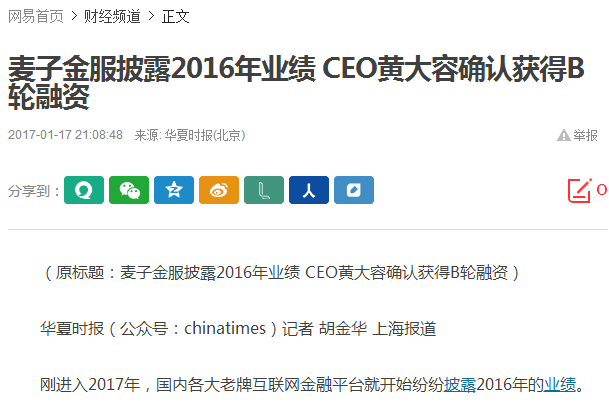Click the comment count number
This screenshot has height=408, width=609.
602,190
